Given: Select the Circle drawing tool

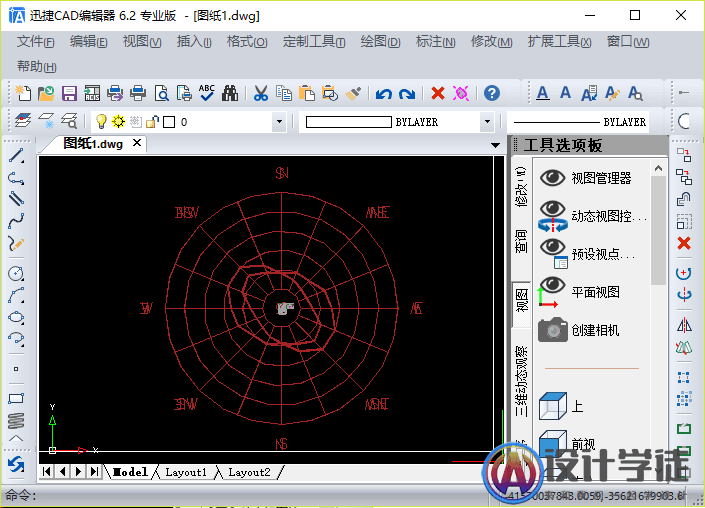Looking at the screenshot, I should point(16,273).
